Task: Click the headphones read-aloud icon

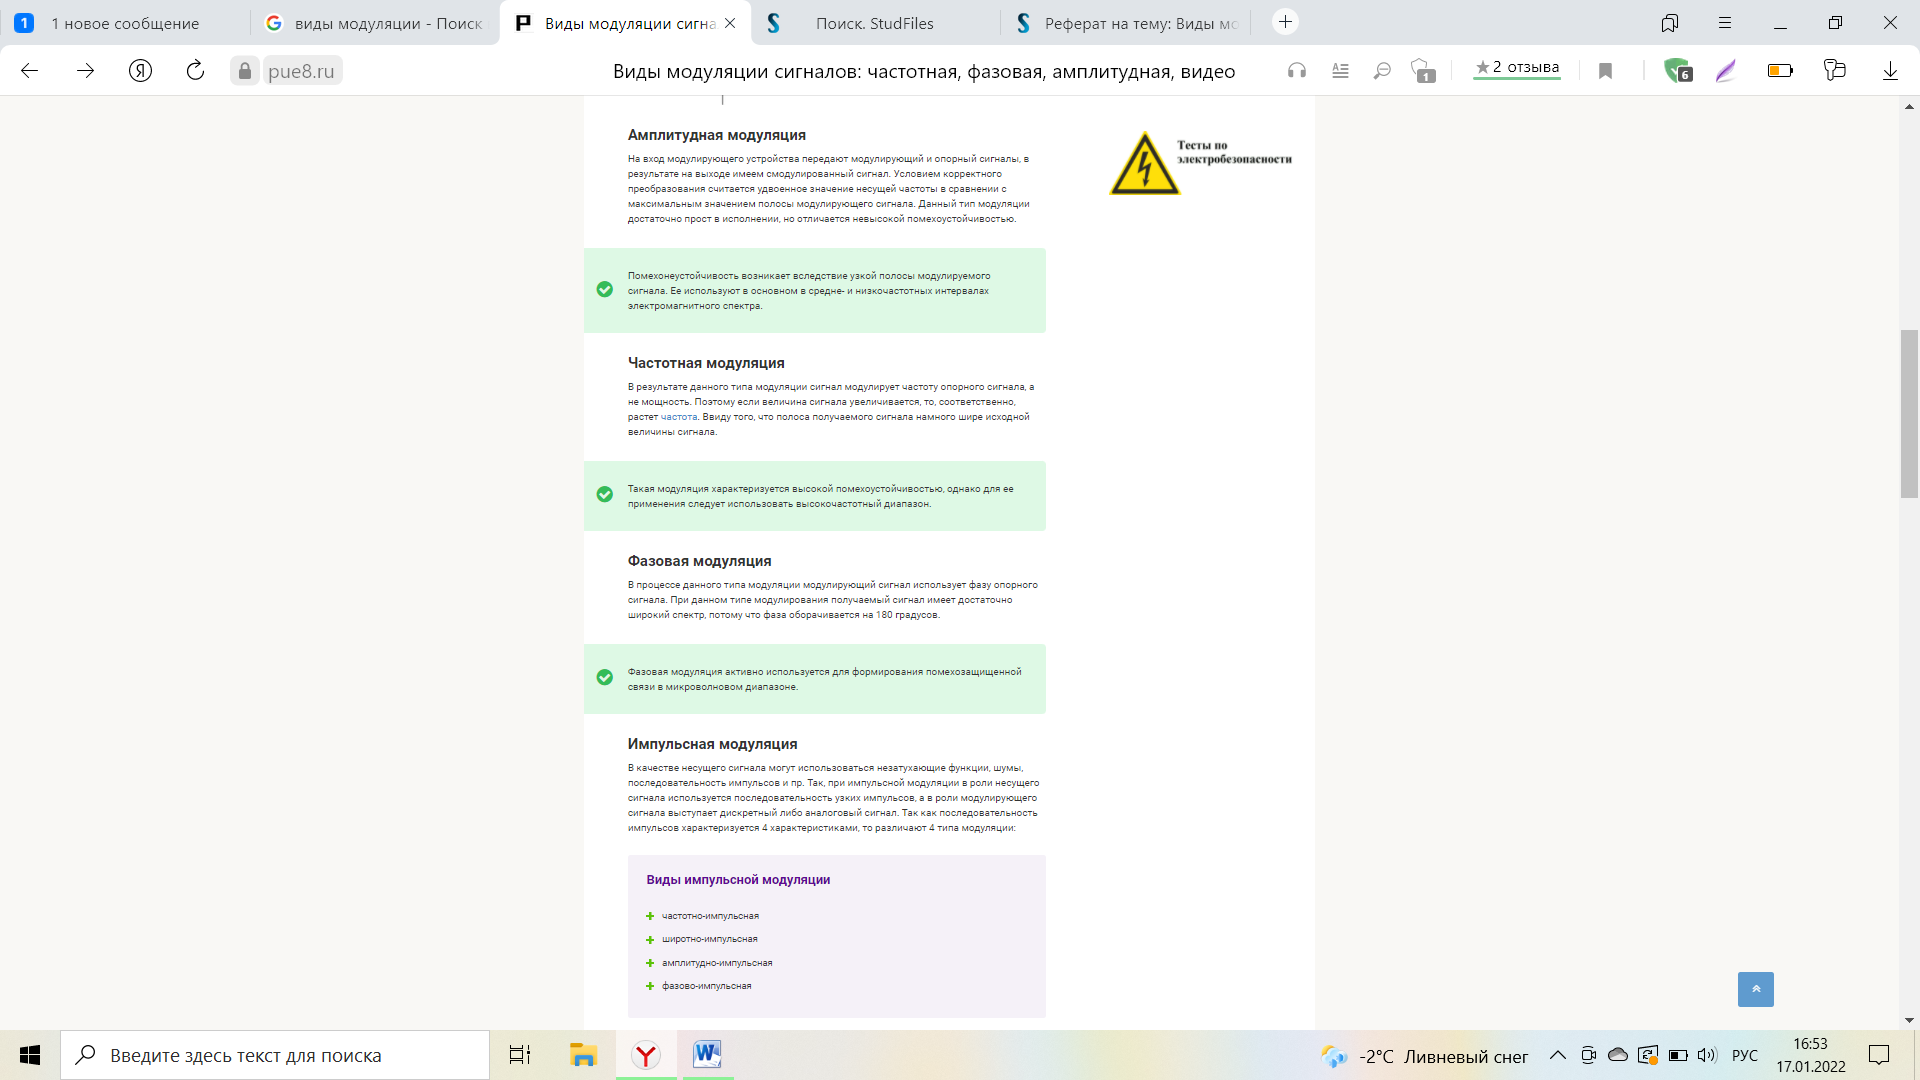Action: (1297, 71)
